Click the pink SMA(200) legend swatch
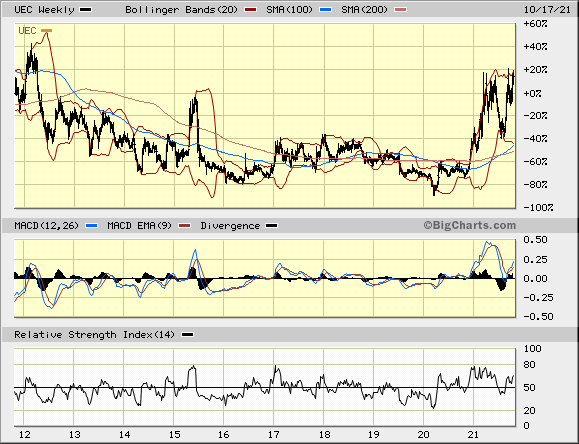 tap(401, 10)
